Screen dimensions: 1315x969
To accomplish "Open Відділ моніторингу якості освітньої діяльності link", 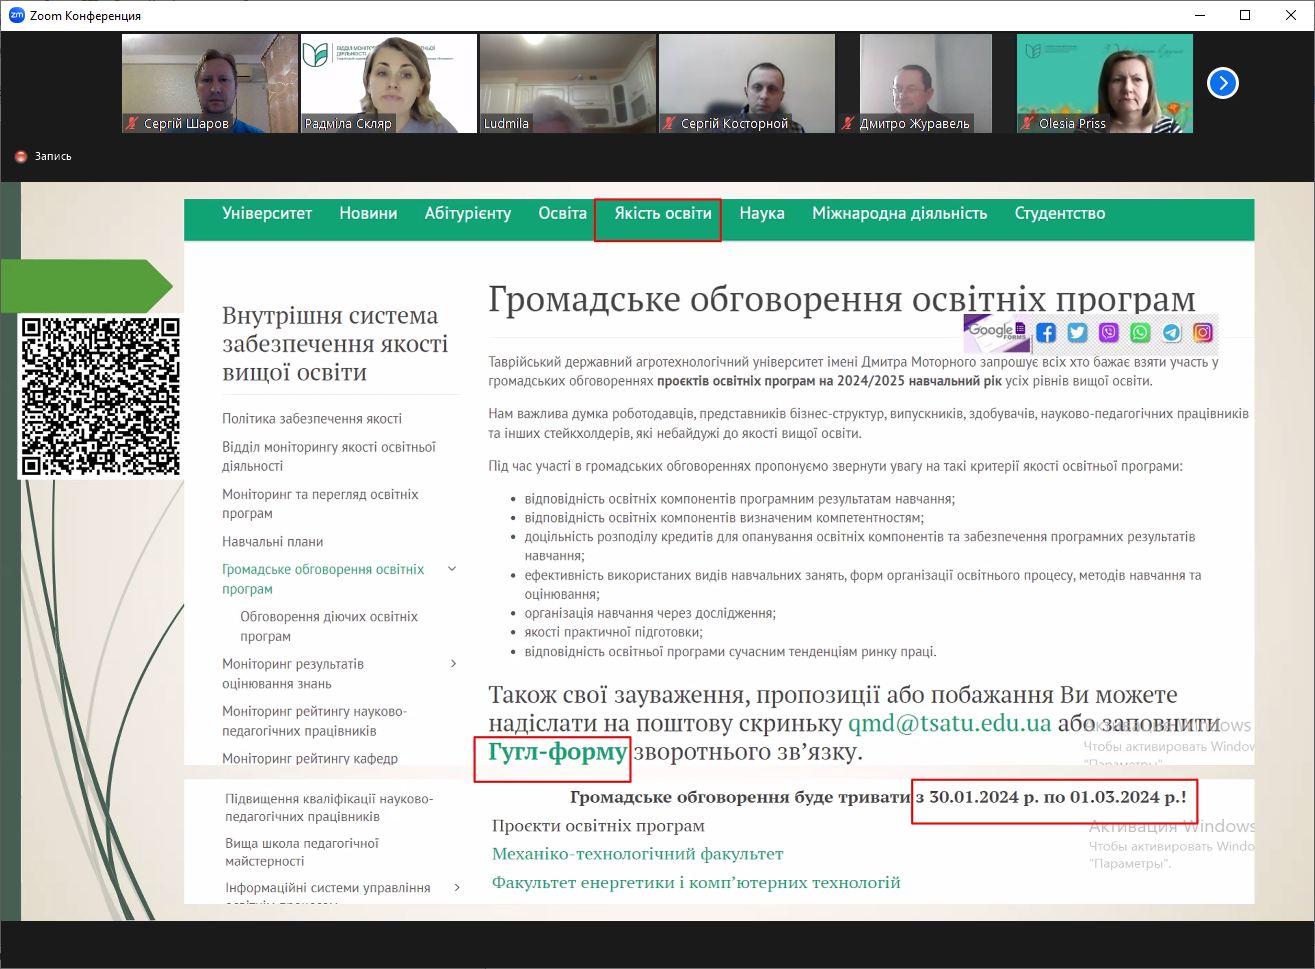I will [329, 456].
